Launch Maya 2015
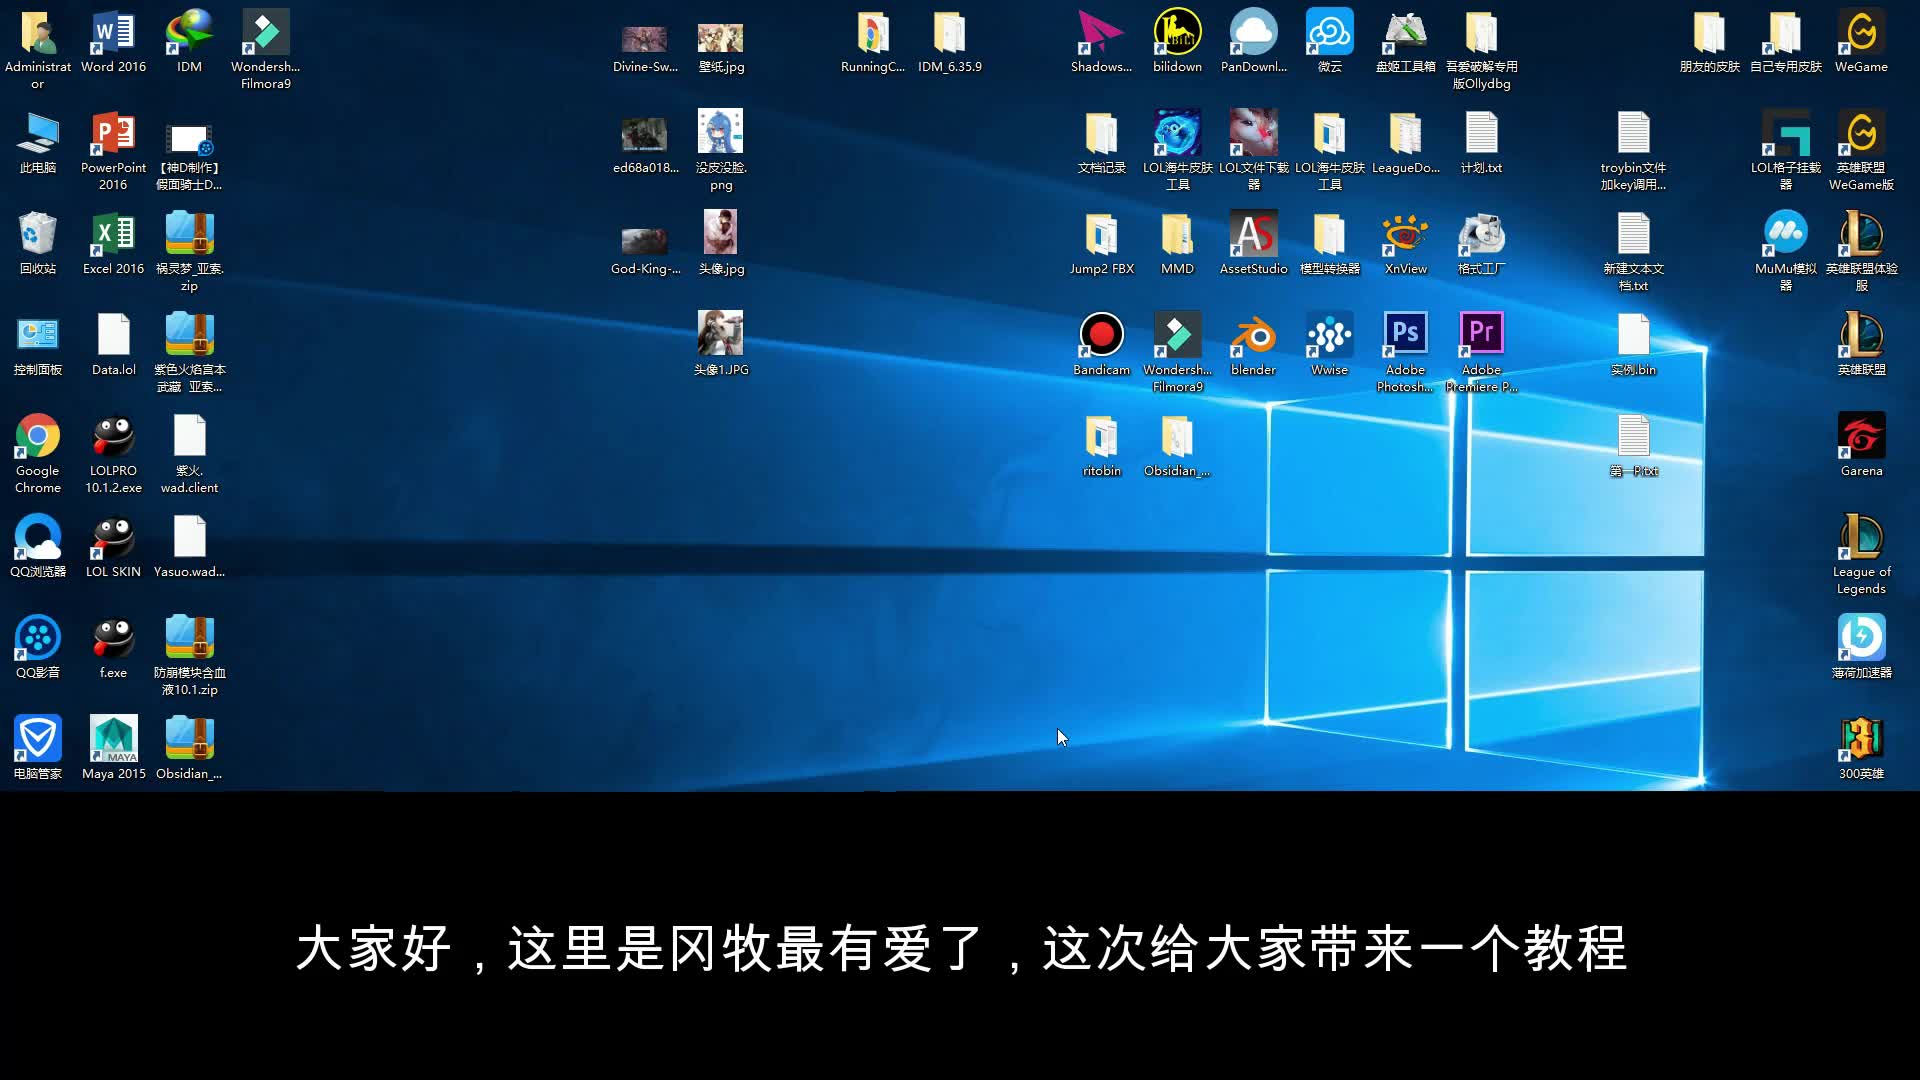Viewport: 1920px width, 1080px height. pyautogui.click(x=113, y=738)
